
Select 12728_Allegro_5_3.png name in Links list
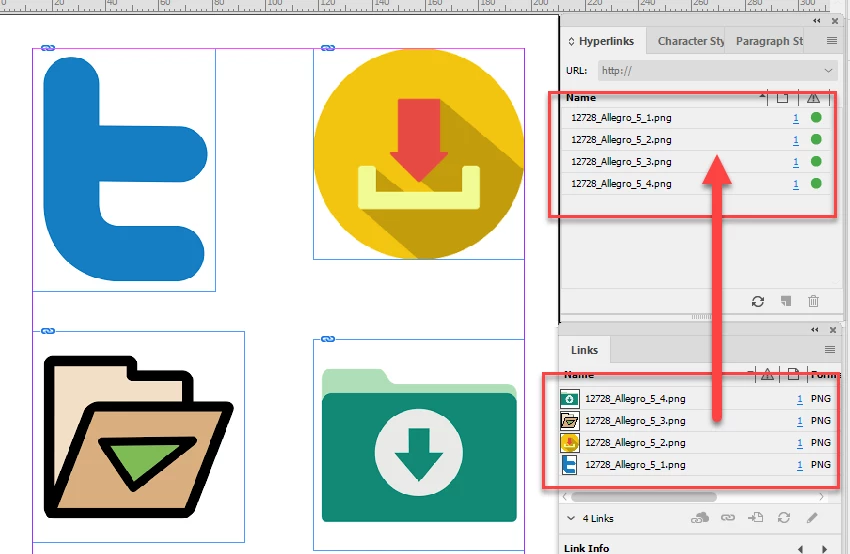[635, 421]
